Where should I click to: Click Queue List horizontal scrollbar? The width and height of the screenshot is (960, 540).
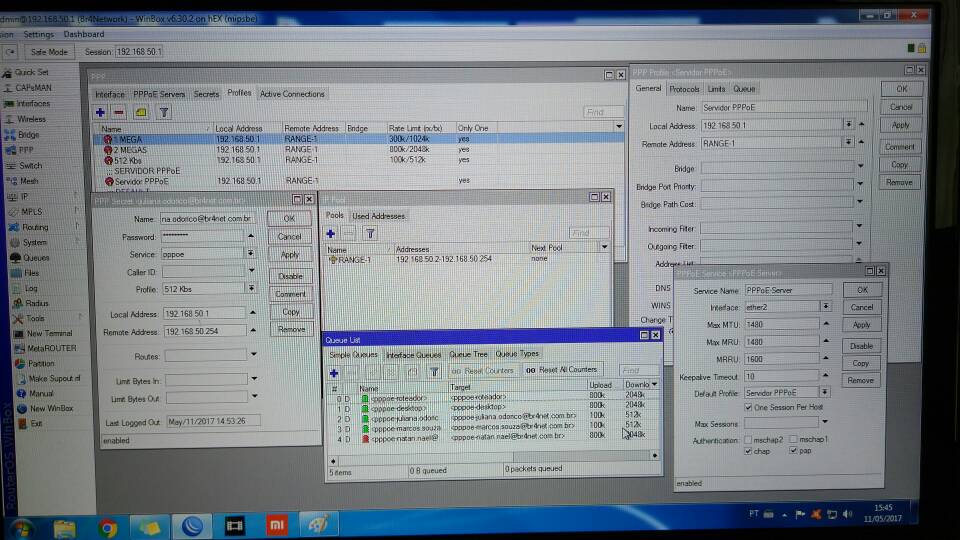pos(494,457)
